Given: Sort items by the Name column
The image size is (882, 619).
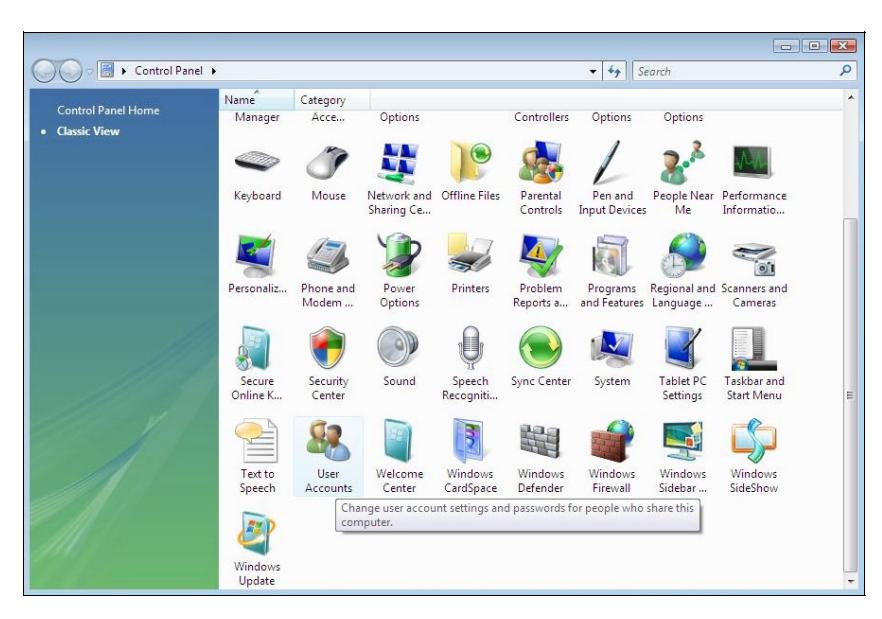Looking at the screenshot, I should [256, 100].
